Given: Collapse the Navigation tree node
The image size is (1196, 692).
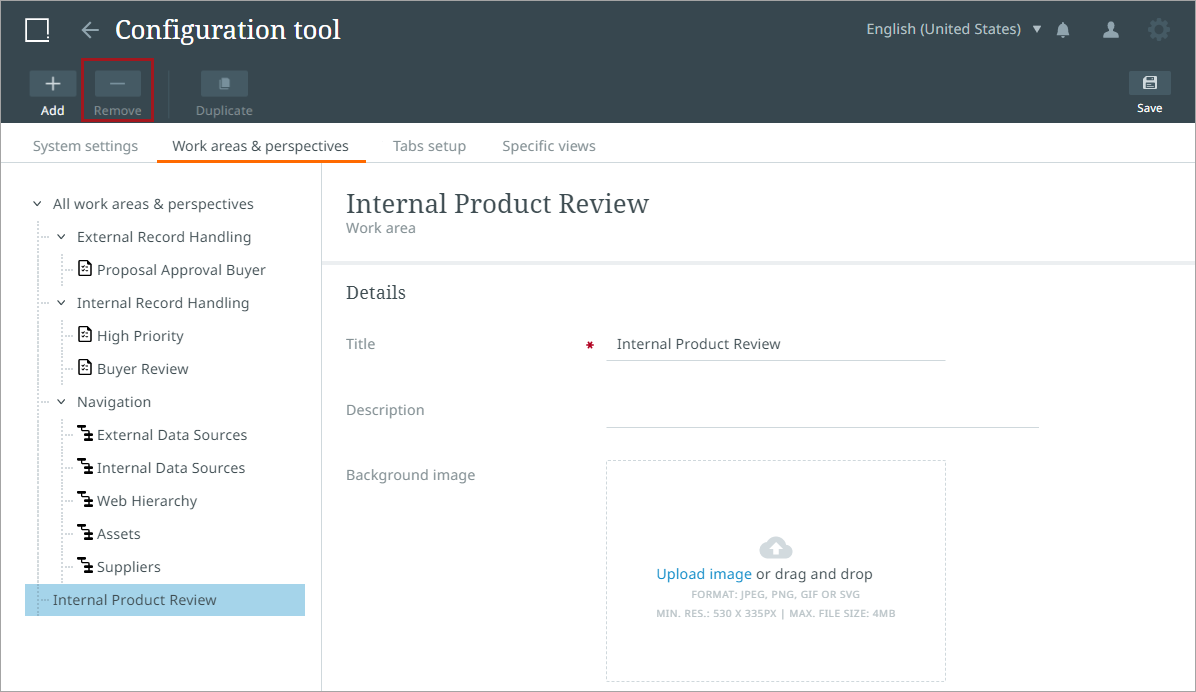Looking at the screenshot, I should (x=61, y=402).
